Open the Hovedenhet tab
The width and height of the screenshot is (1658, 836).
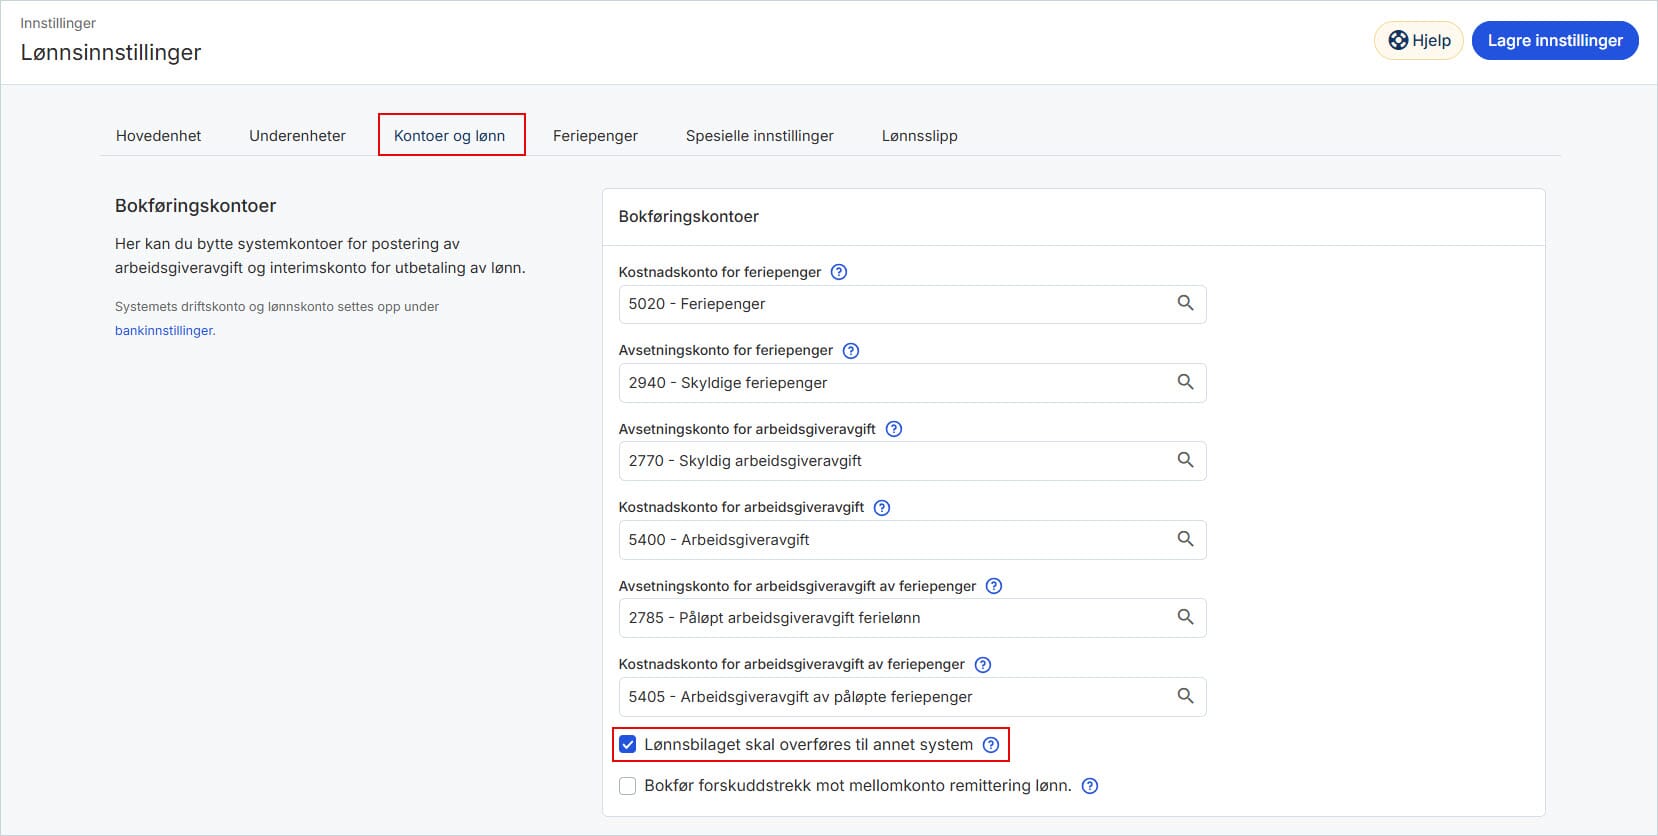click(x=159, y=136)
